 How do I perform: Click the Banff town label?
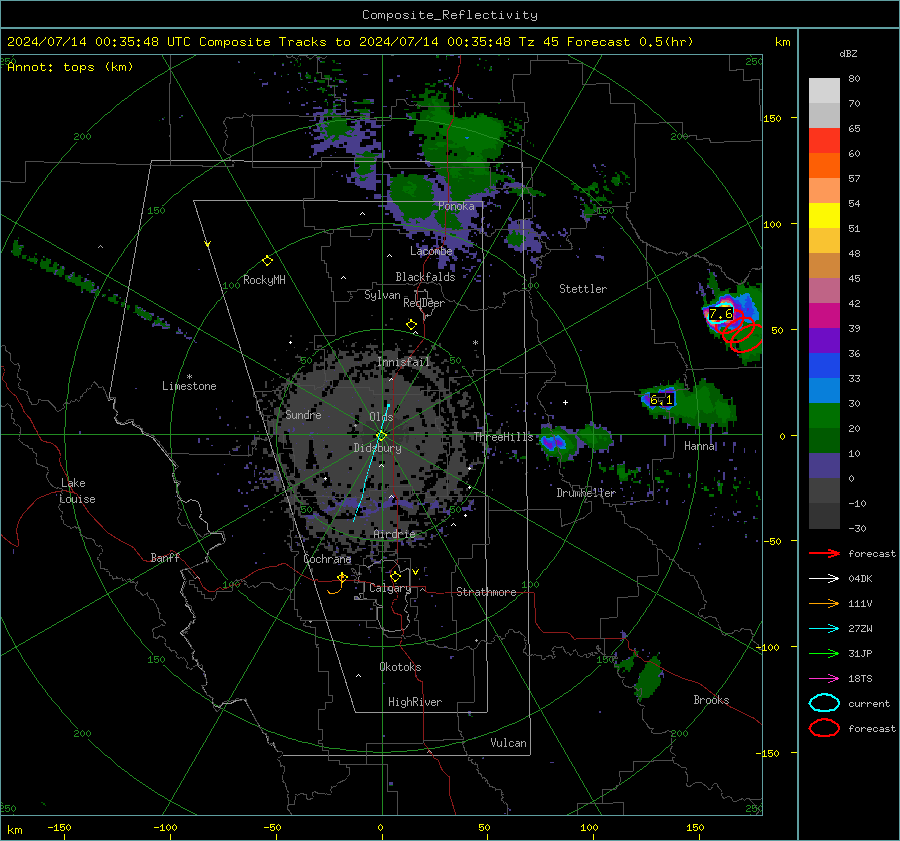coord(165,557)
